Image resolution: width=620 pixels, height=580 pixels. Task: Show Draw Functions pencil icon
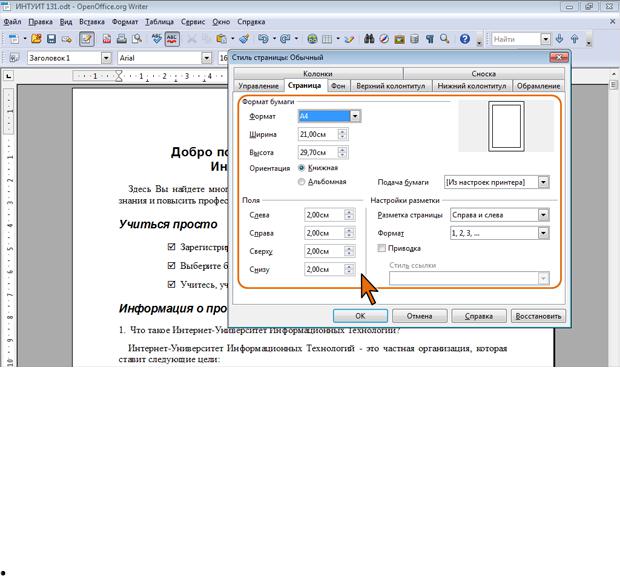coord(349,39)
